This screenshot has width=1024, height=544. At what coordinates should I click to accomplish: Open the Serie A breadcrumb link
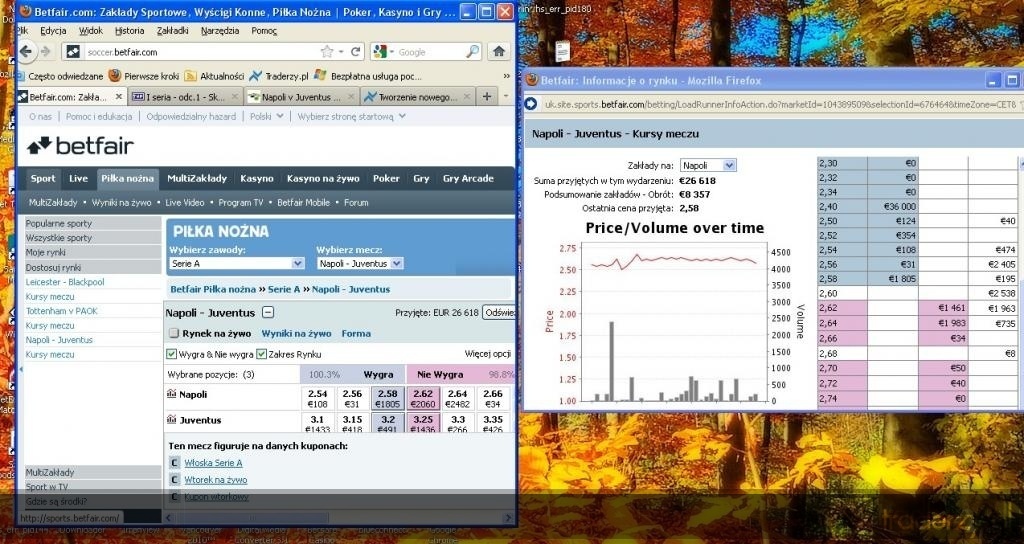click(x=283, y=289)
